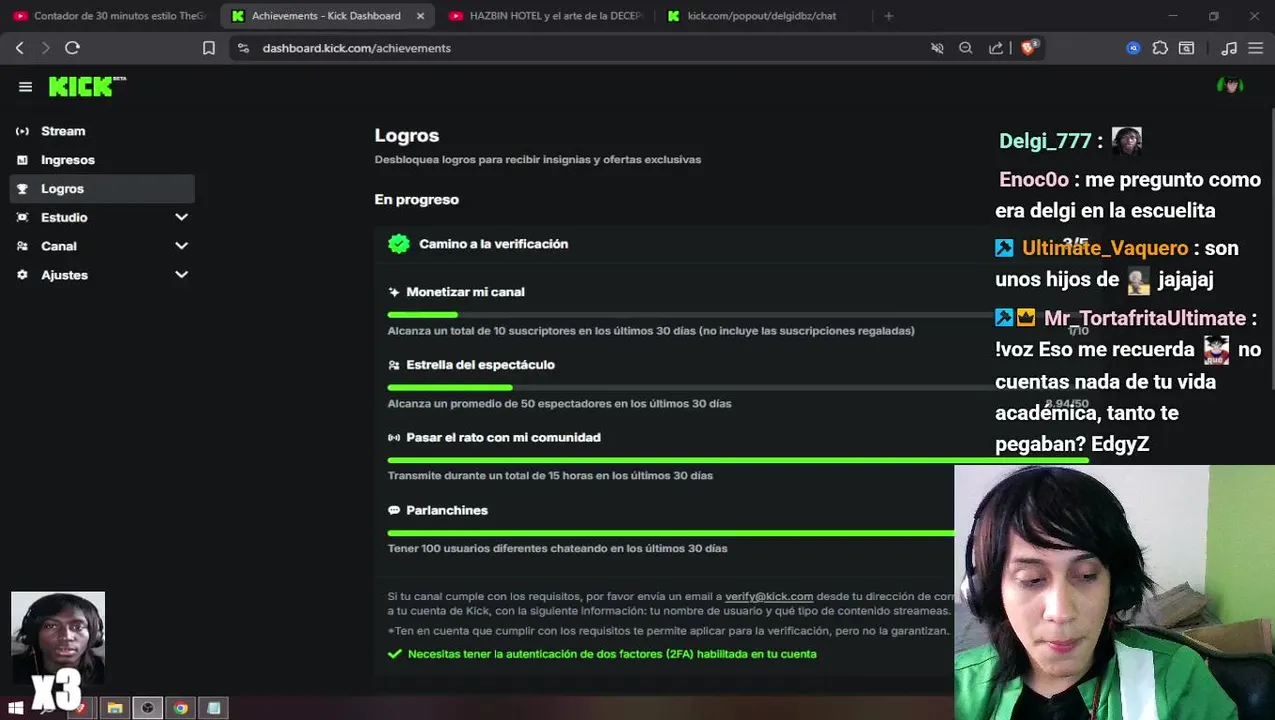Open the window search icon in the toolbar
The width and height of the screenshot is (1275, 720).
click(1187, 48)
